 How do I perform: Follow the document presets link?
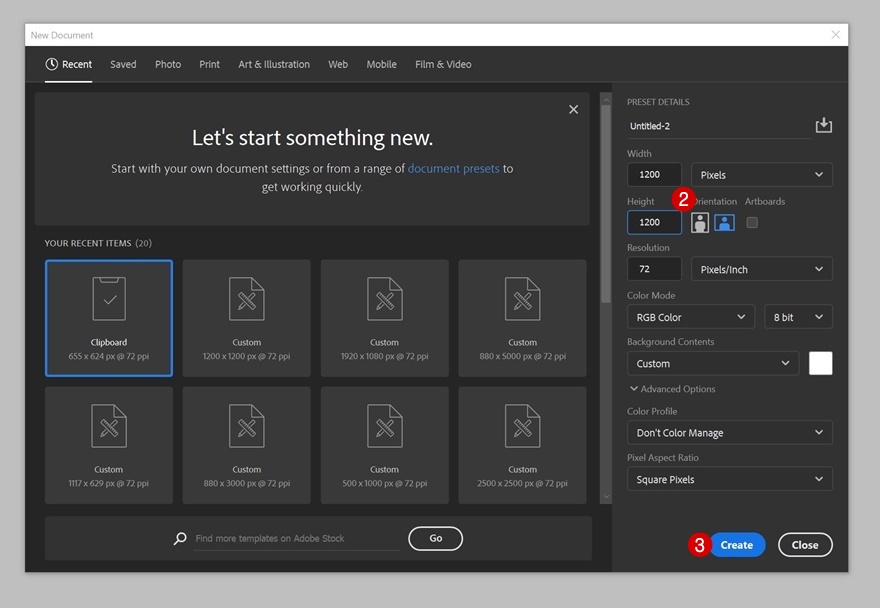pos(453,169)
